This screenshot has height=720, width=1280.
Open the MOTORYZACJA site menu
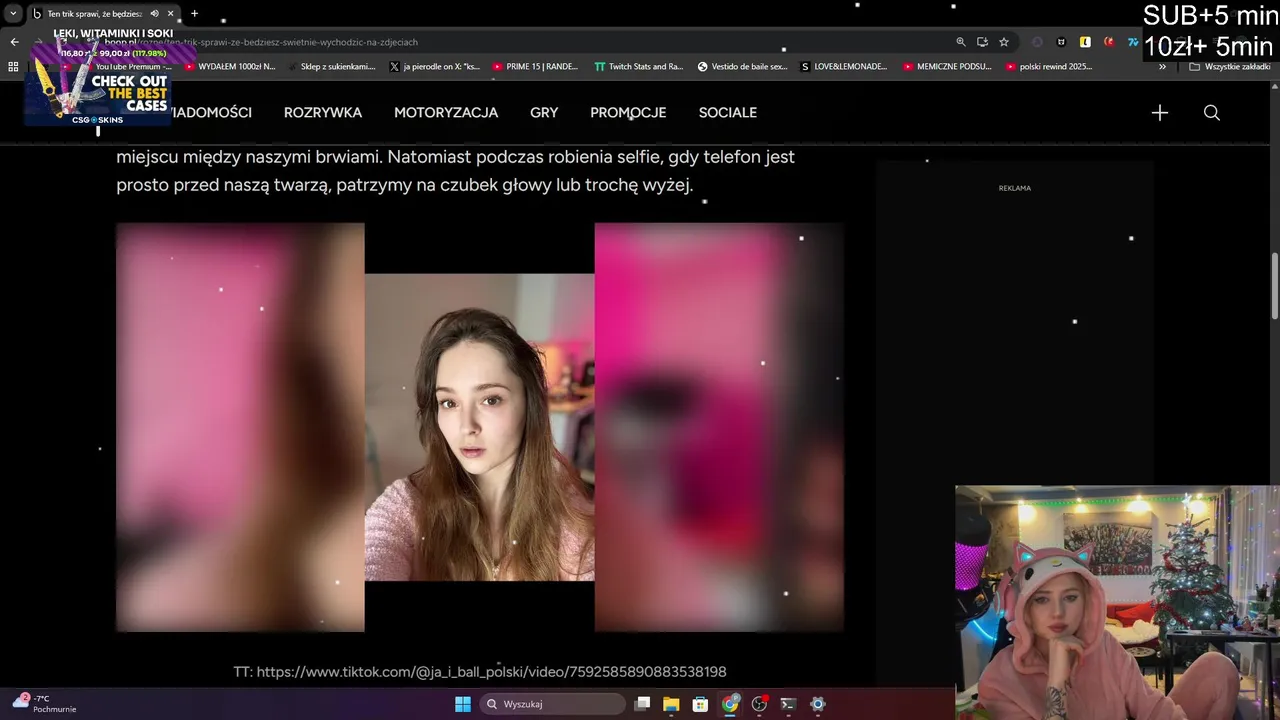click(446, 113)
